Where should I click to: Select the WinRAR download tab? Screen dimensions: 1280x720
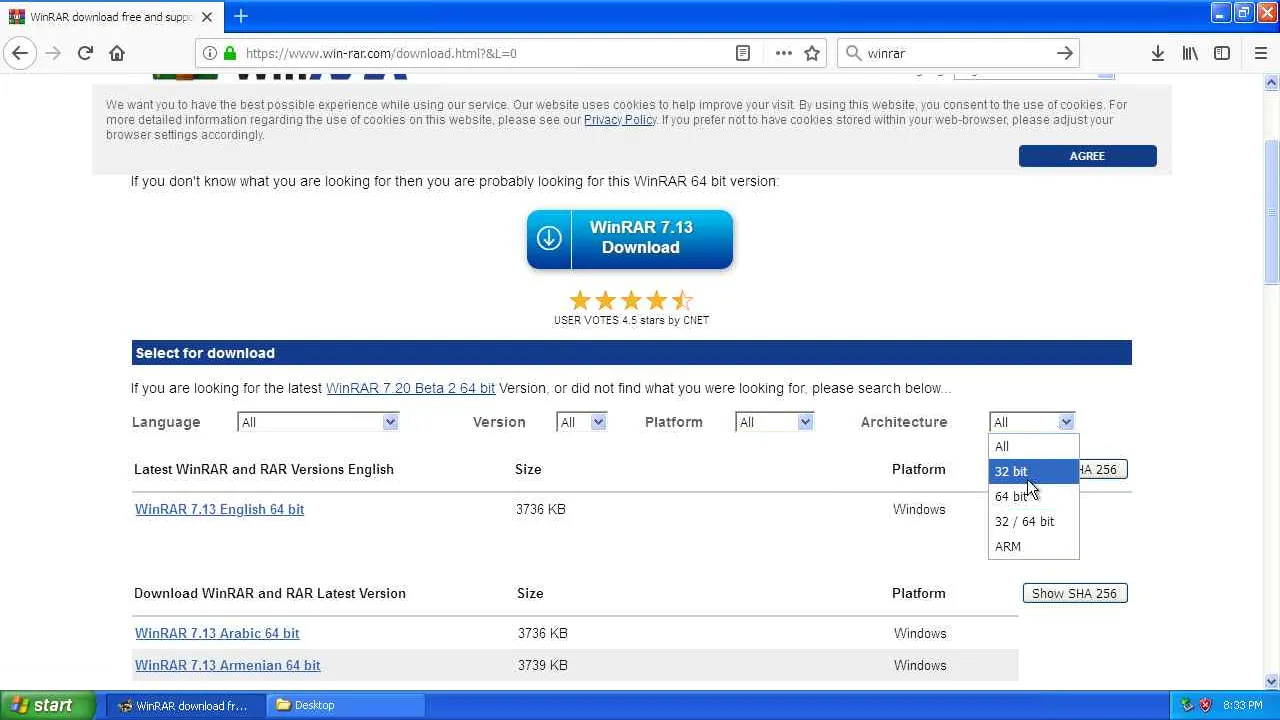tap(110, 17)
